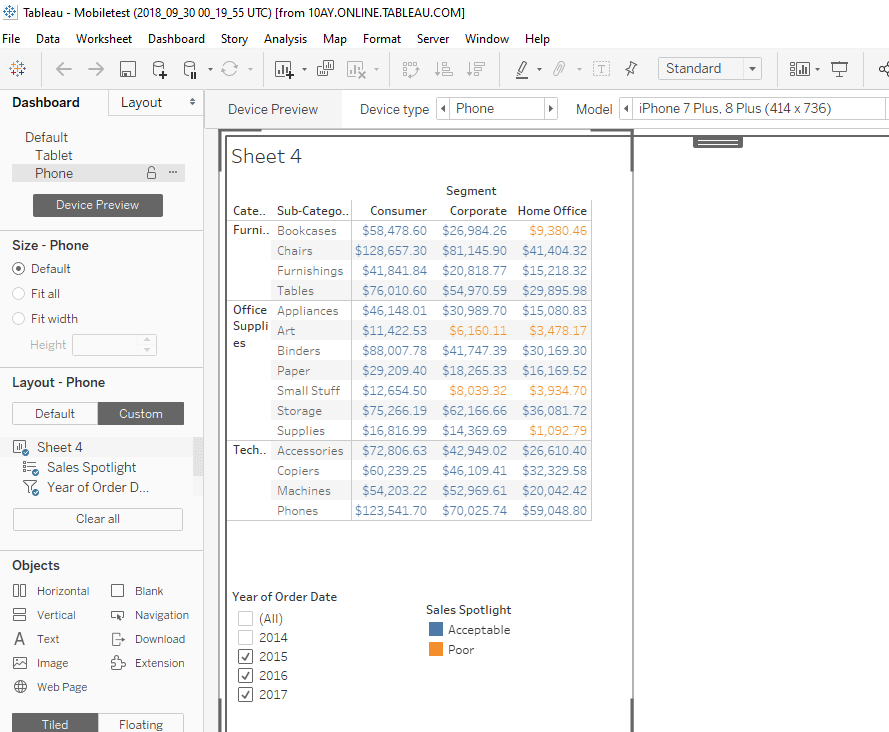The width and height of the screenshot is (889, 732).
Task: Open the Analysis menu
Action: (285, 39)
